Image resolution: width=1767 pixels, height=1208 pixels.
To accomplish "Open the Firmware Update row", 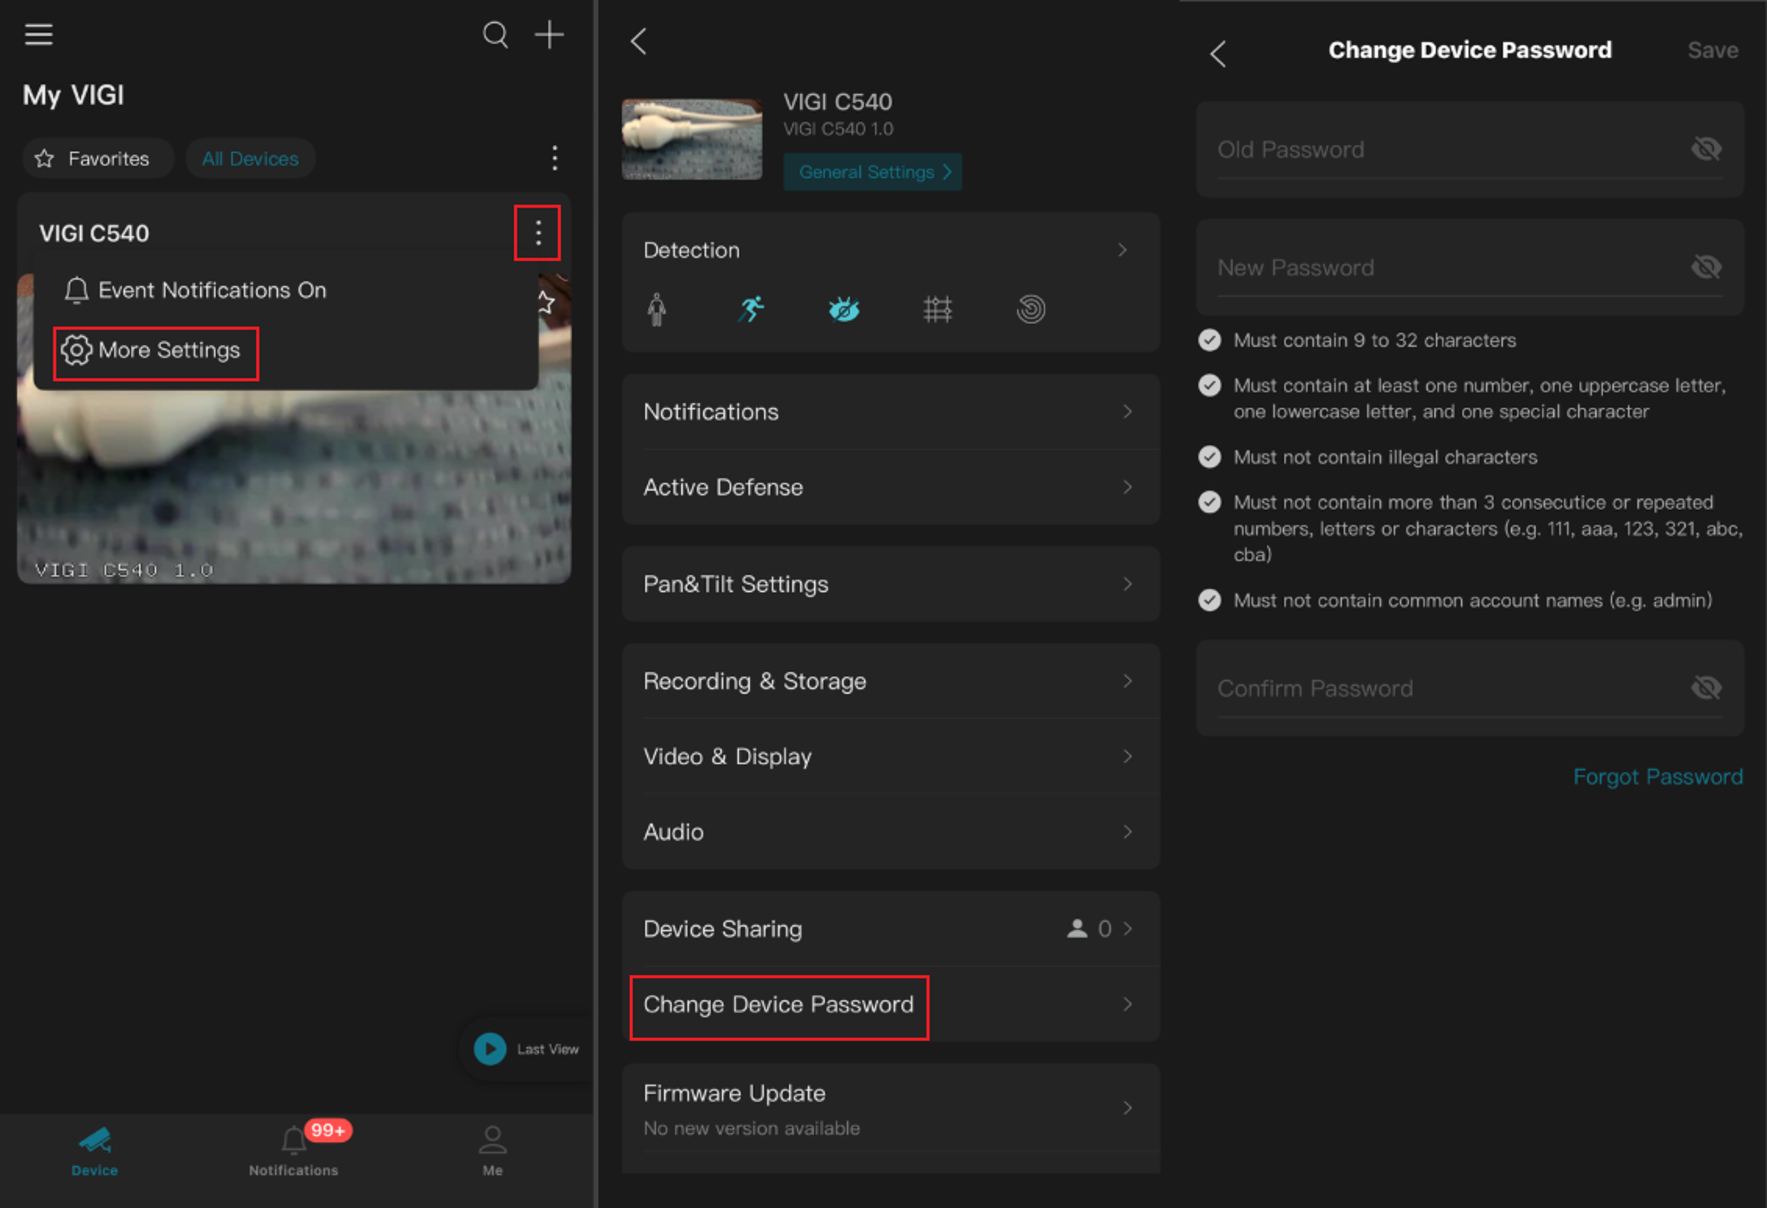I will 891,1108.
